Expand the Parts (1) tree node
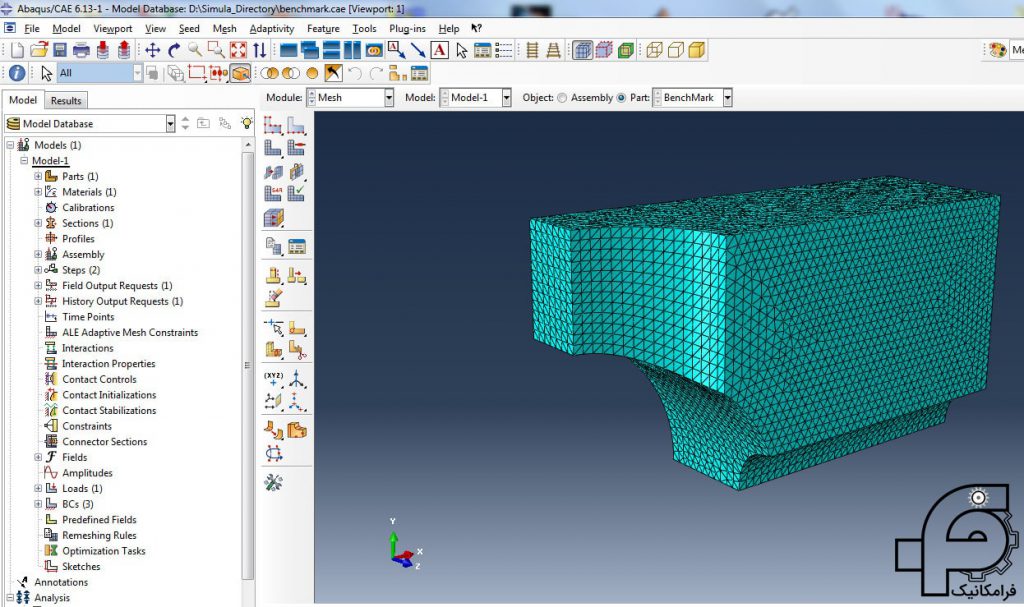The height and width of the screenshot is (607, 1024). tap(38, 176)
